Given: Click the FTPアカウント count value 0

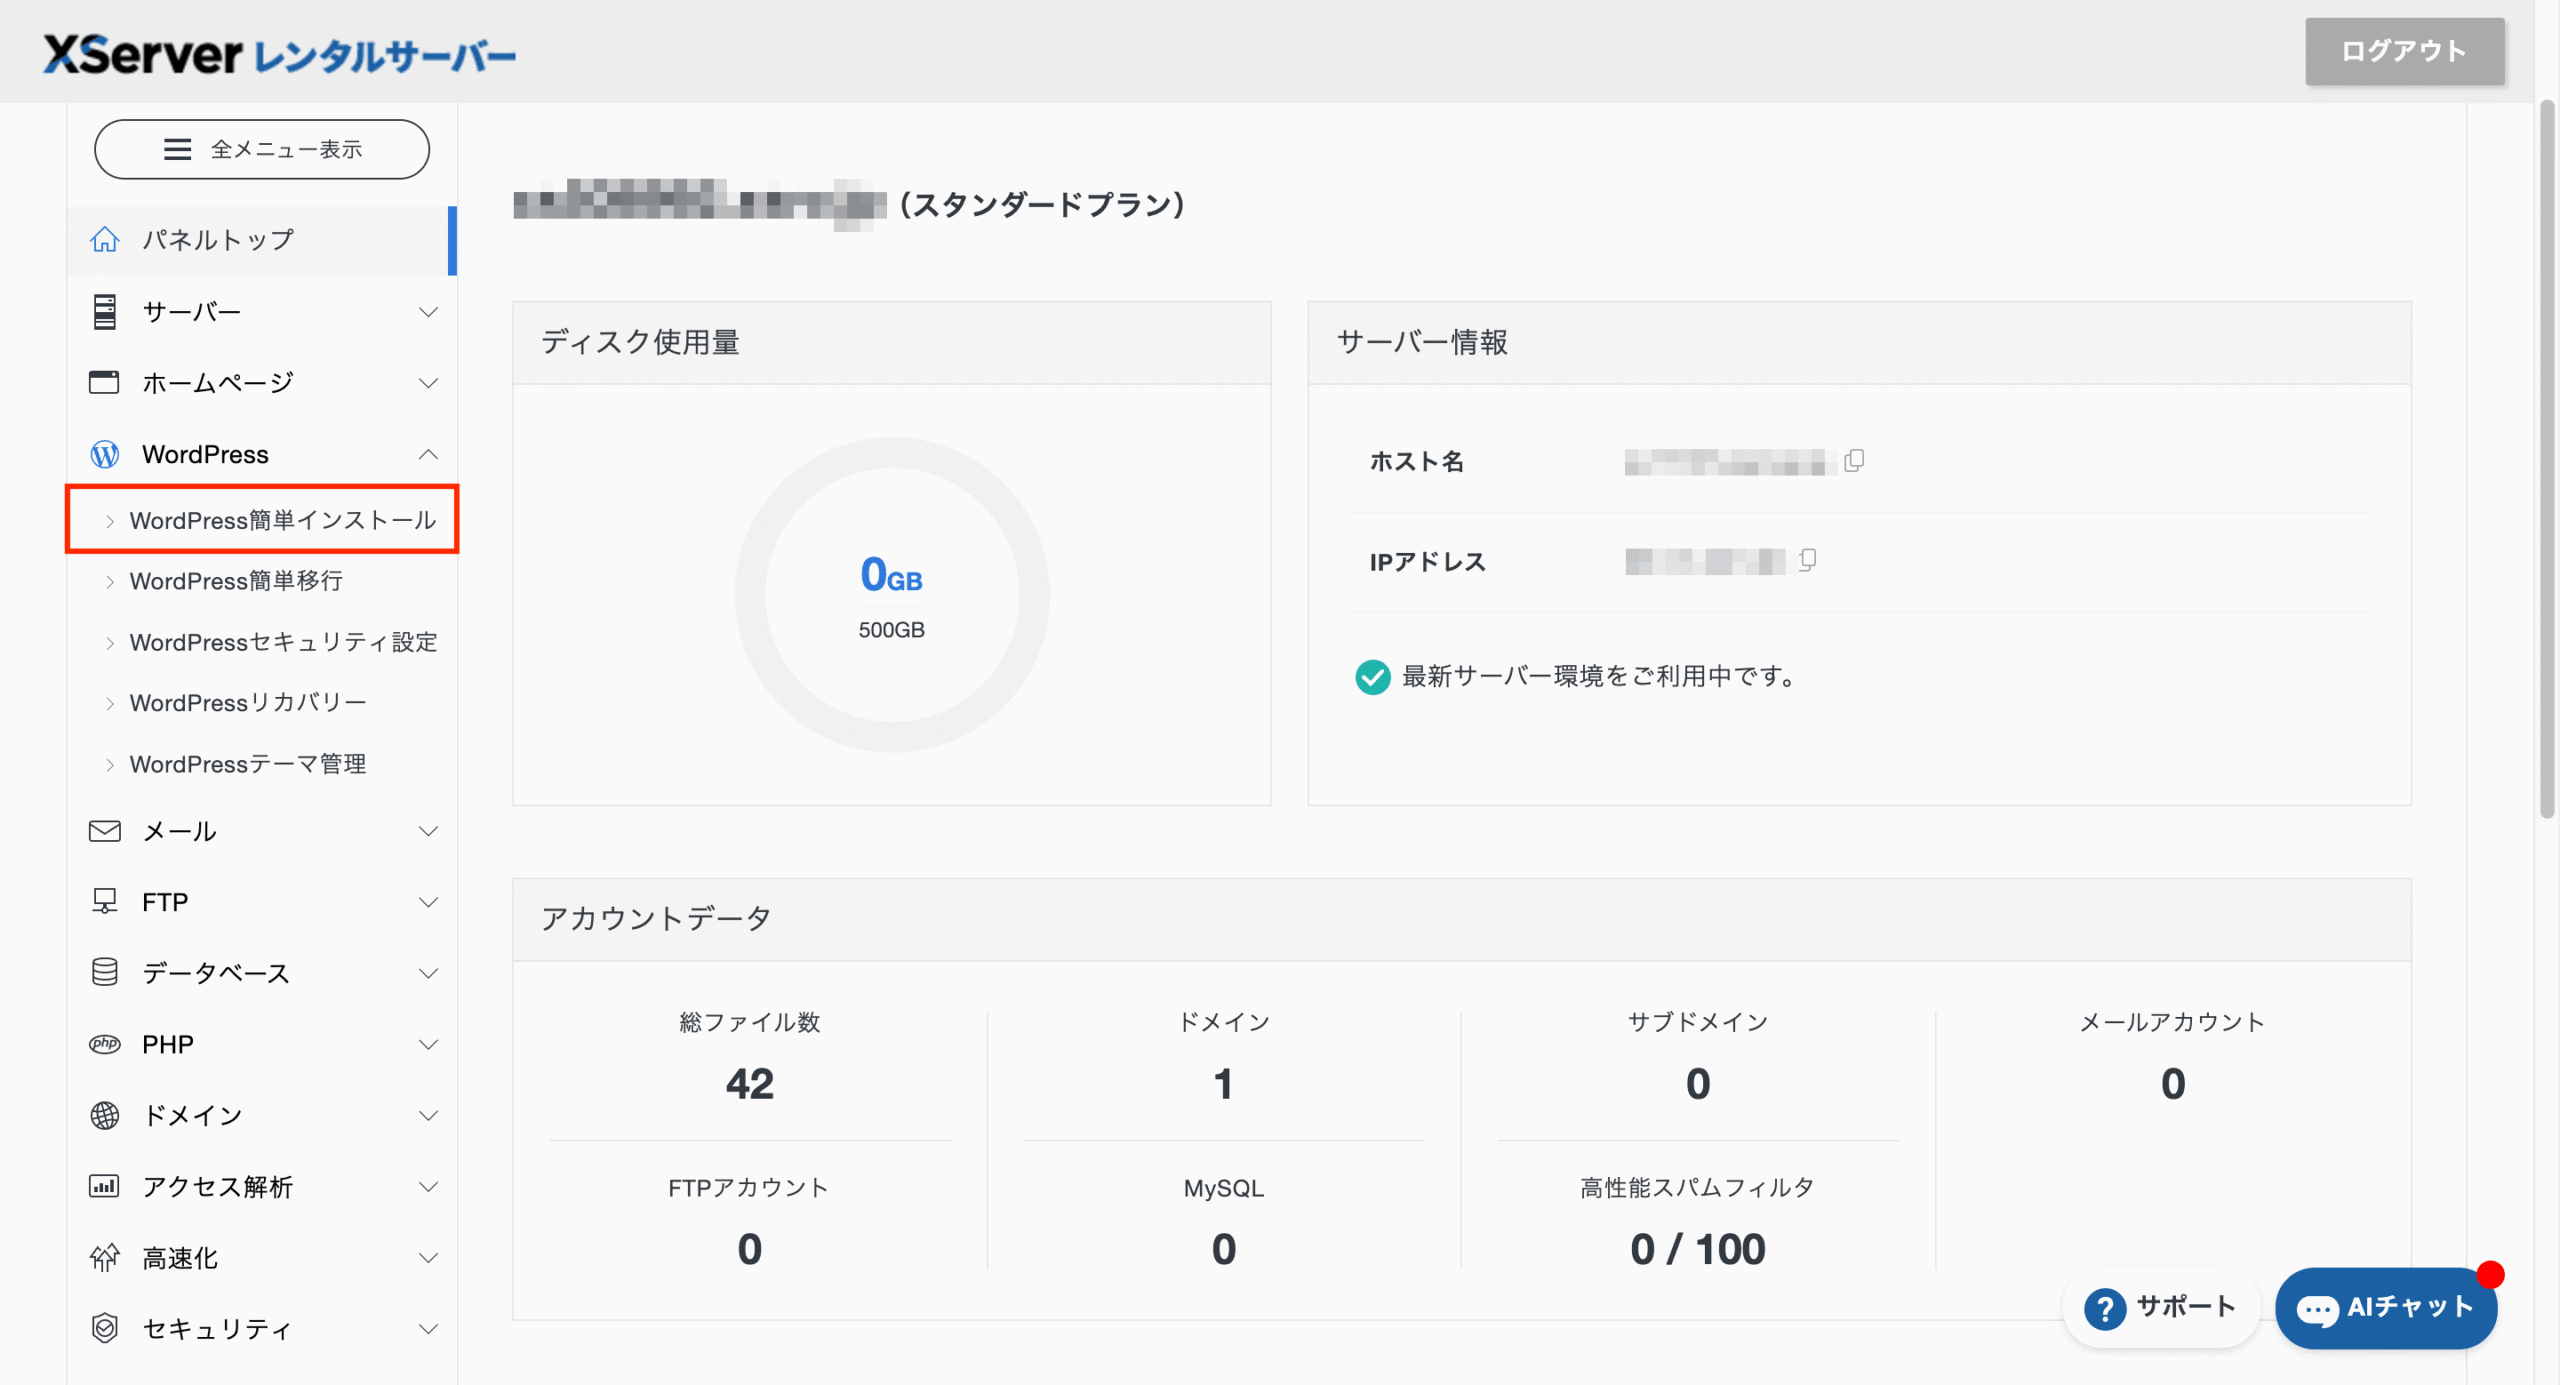Looking at the screenshot, I should coord(750,1249).
